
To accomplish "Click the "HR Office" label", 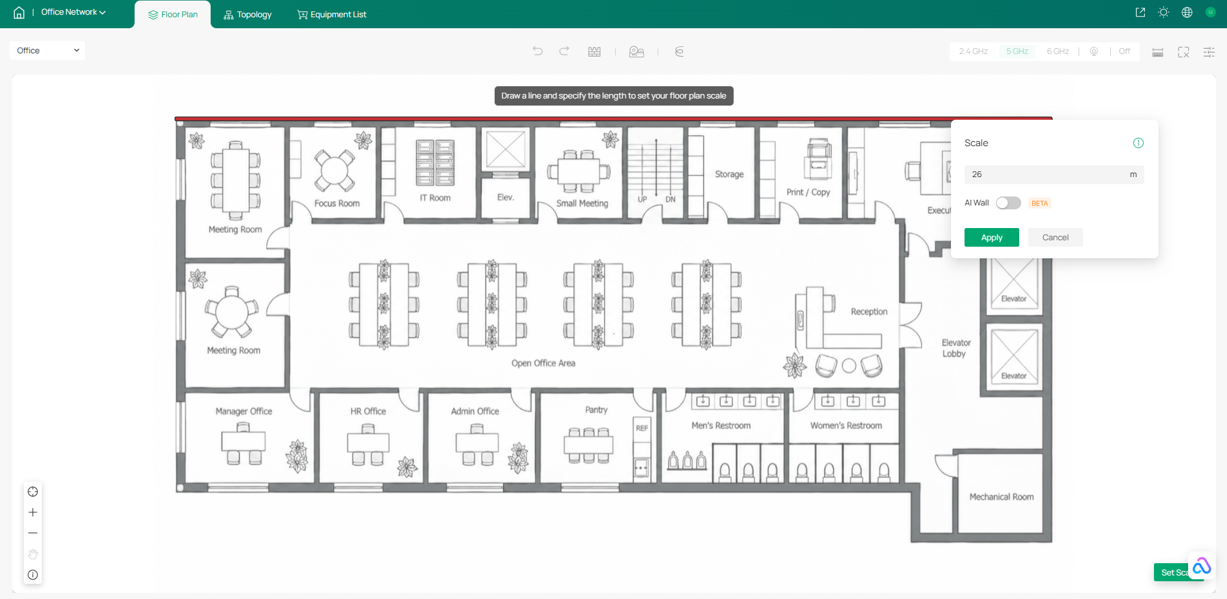I will click(x=368, y=411).
